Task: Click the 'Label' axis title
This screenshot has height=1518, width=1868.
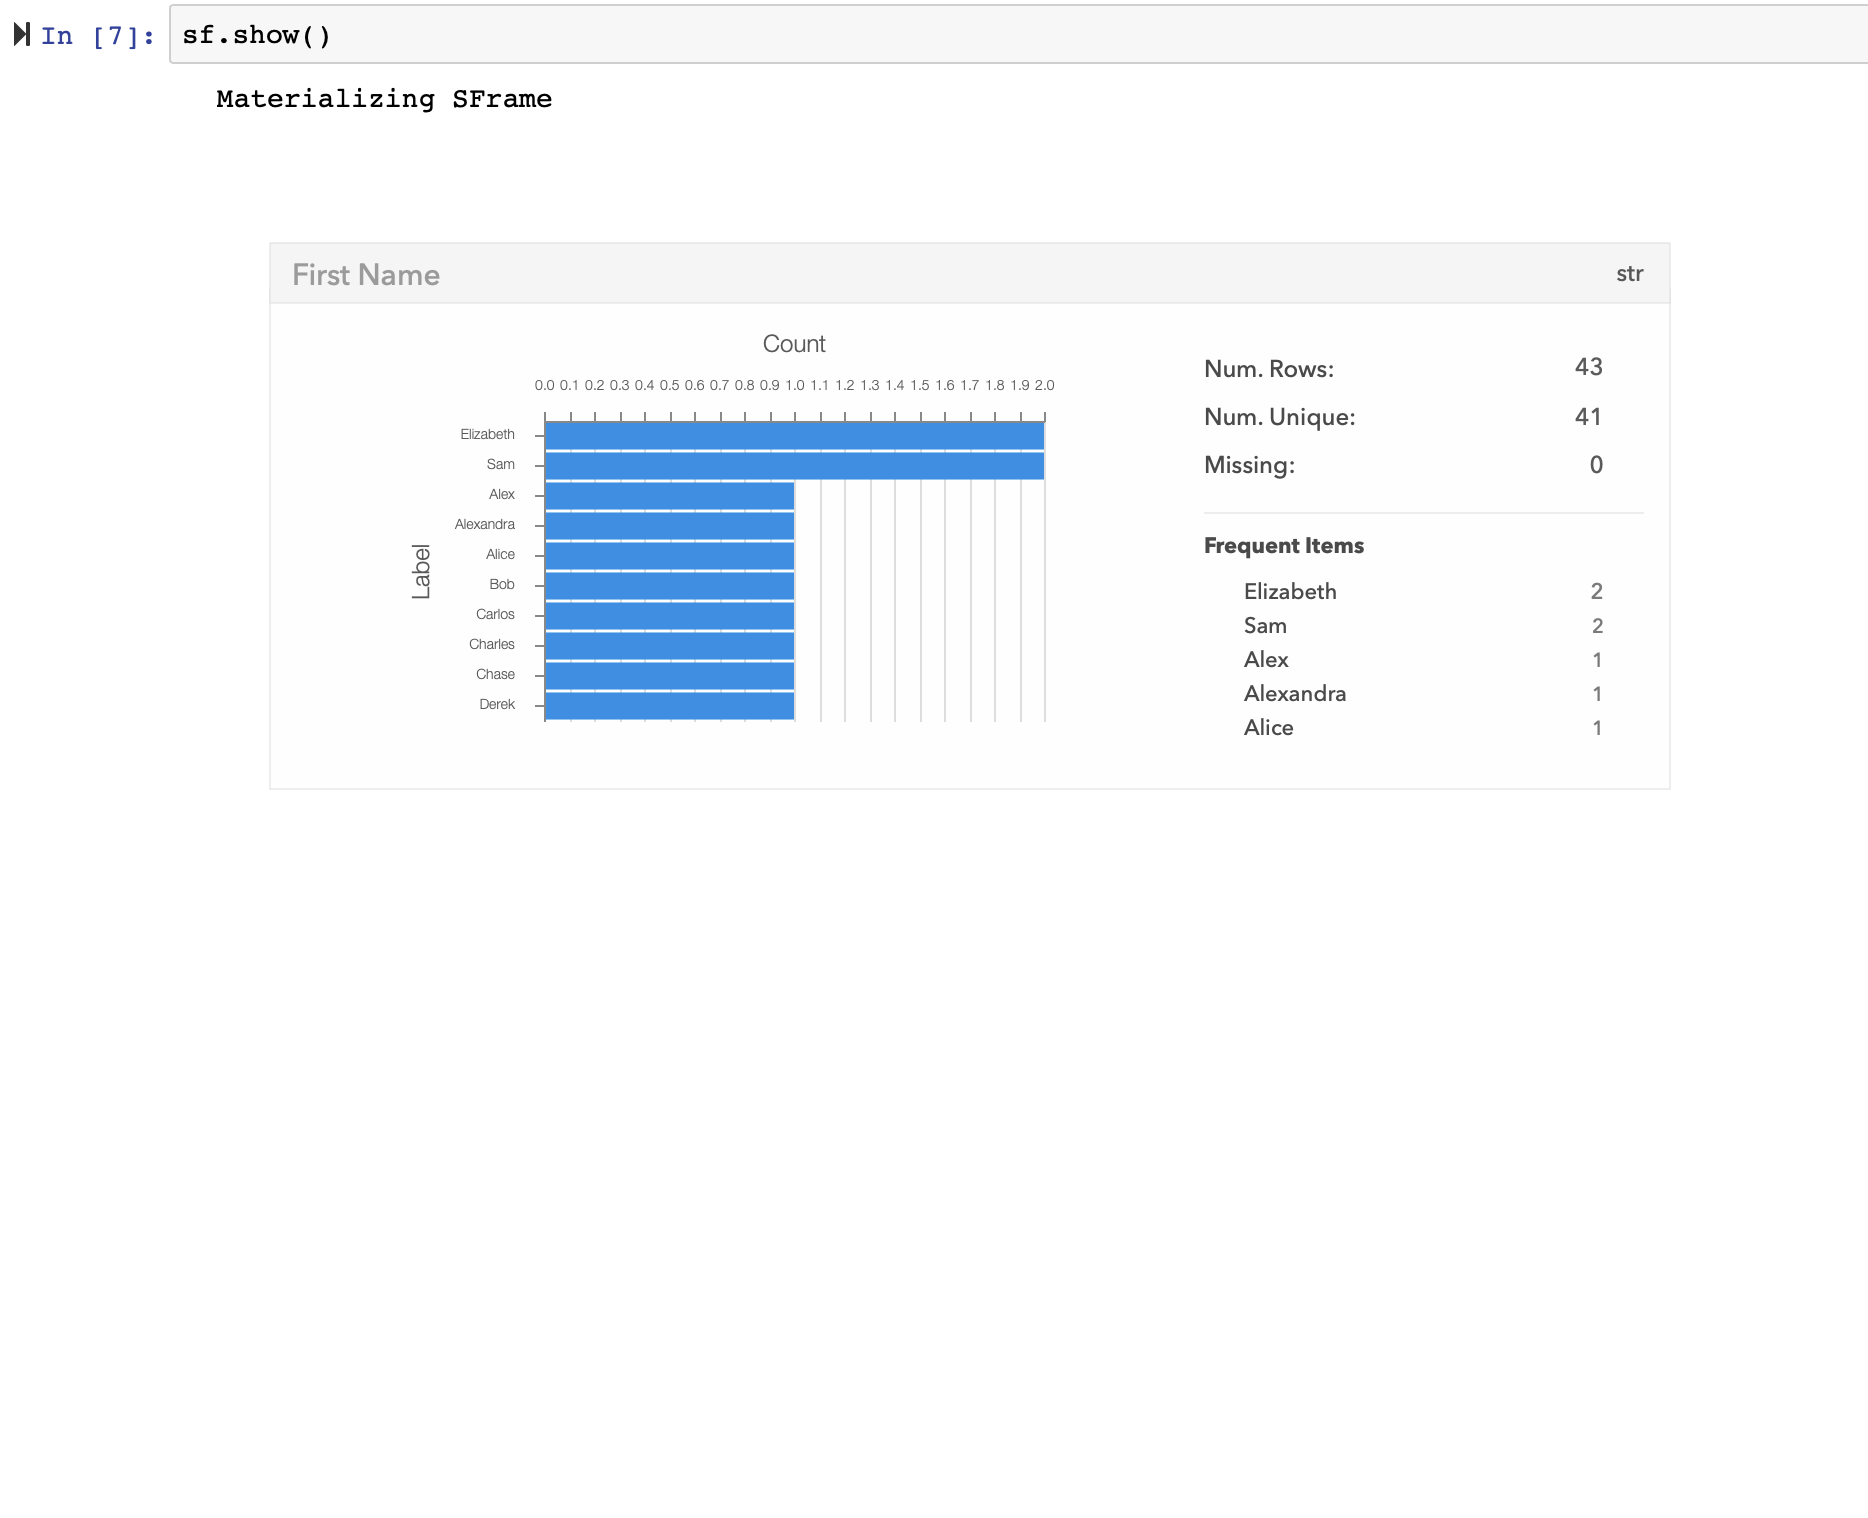Action: (422, 568)
